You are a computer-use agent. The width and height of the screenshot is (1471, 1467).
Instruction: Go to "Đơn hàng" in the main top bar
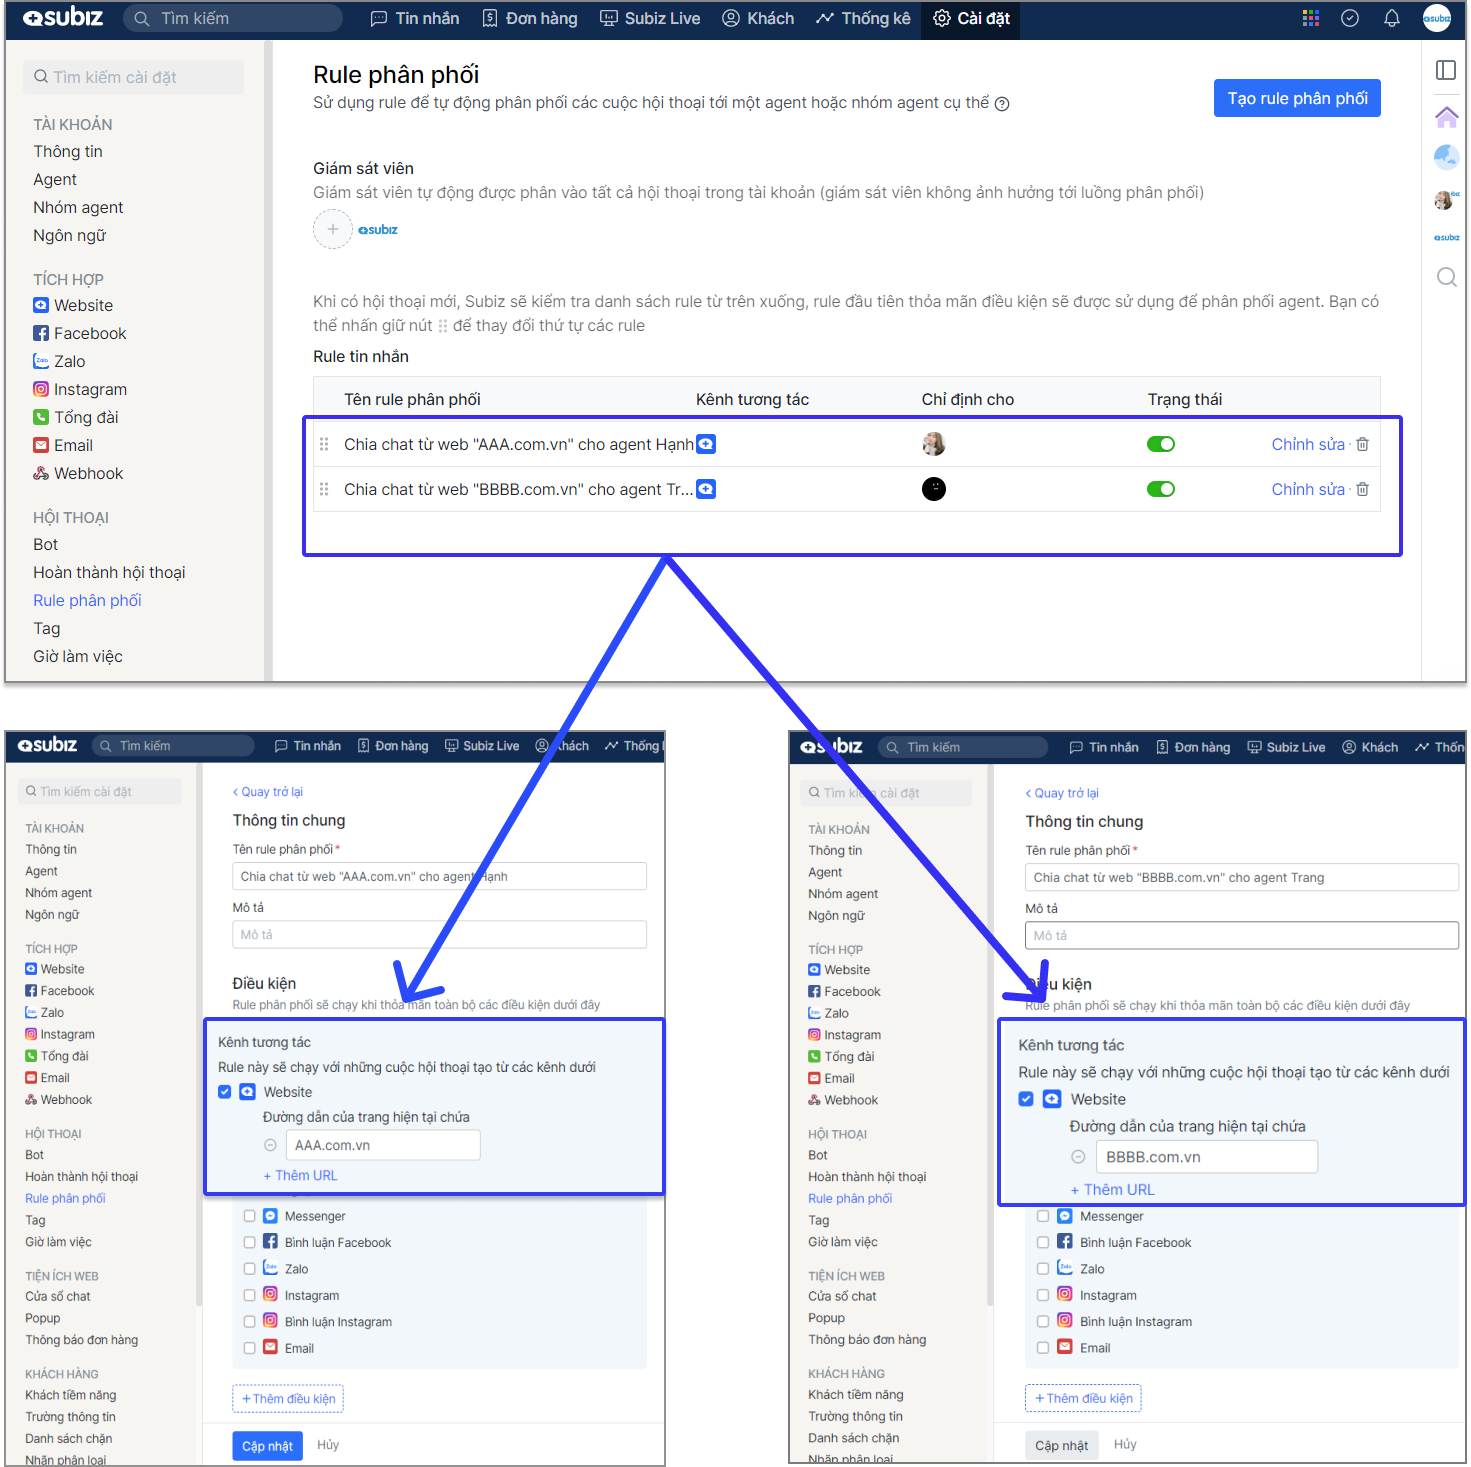530,18
